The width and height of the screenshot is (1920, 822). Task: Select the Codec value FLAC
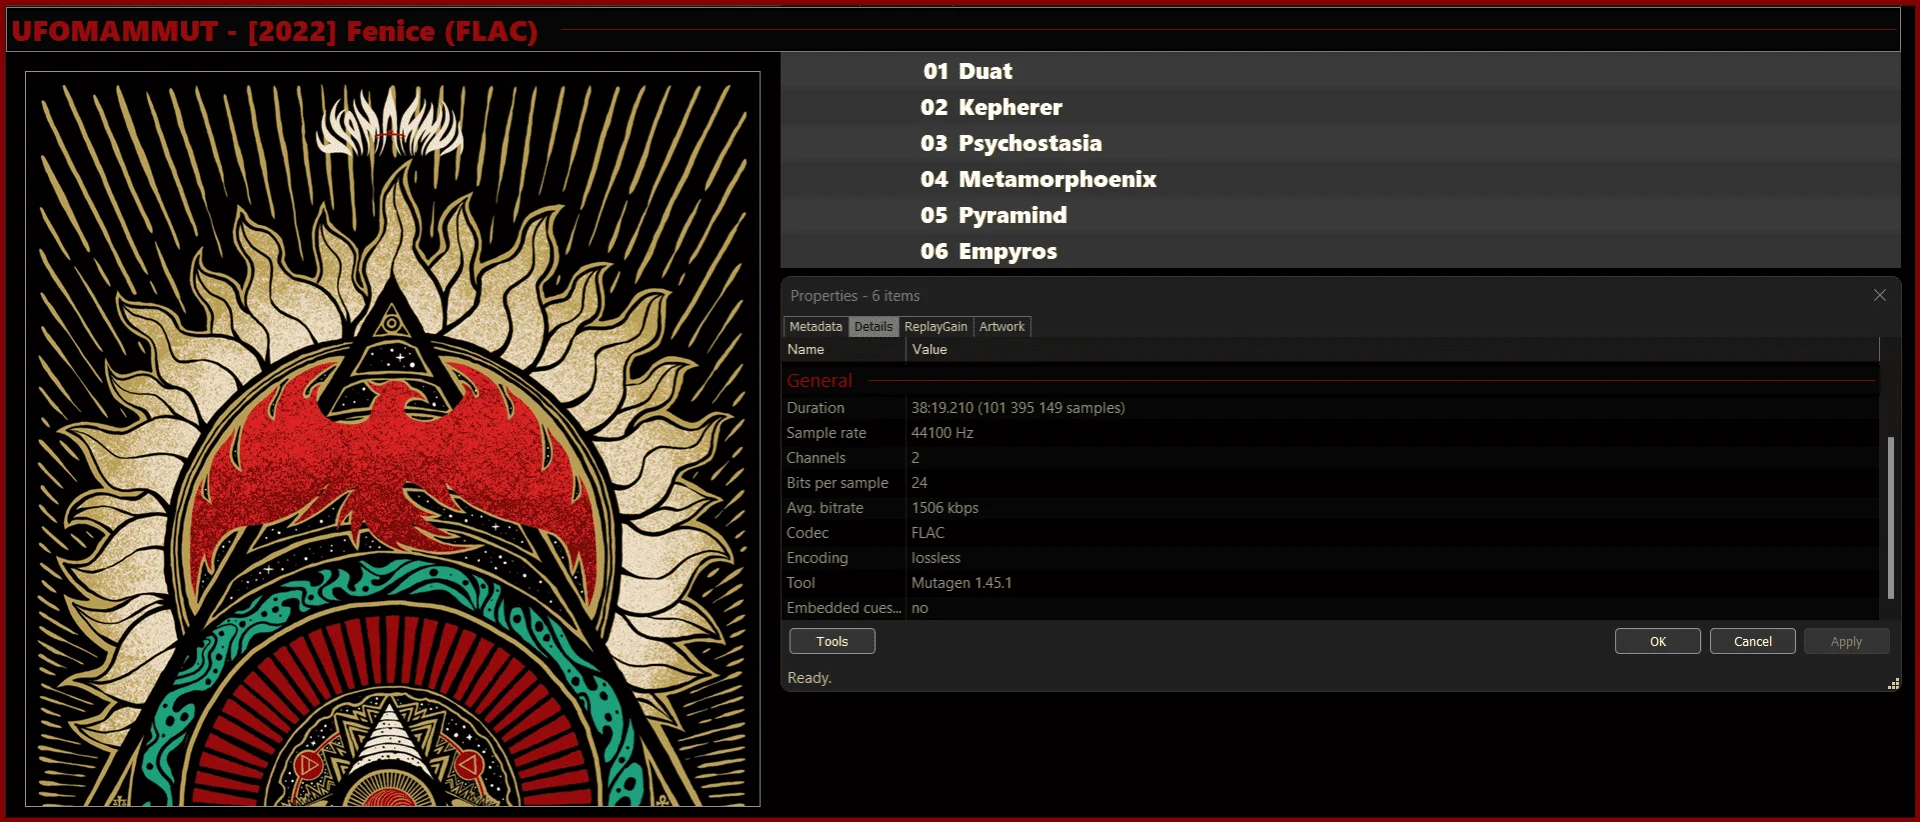click(928, 533)
